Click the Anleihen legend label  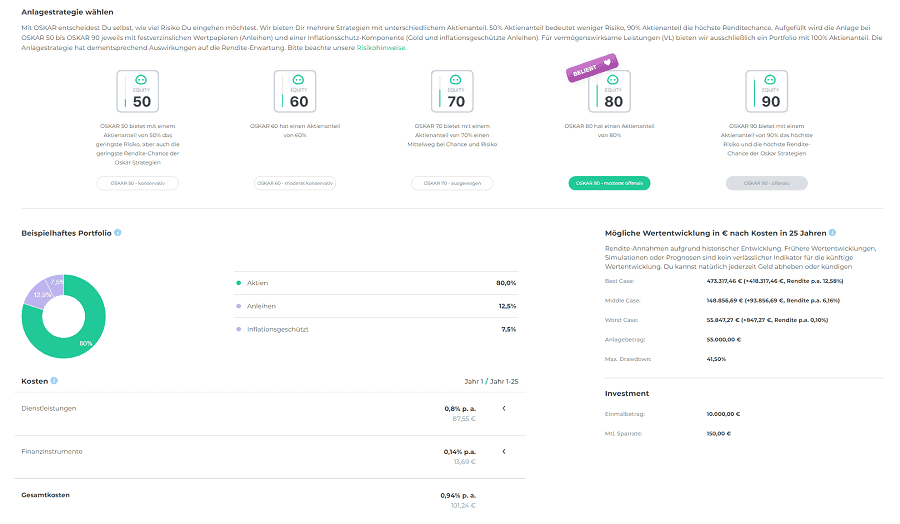(x=261, y=306)
